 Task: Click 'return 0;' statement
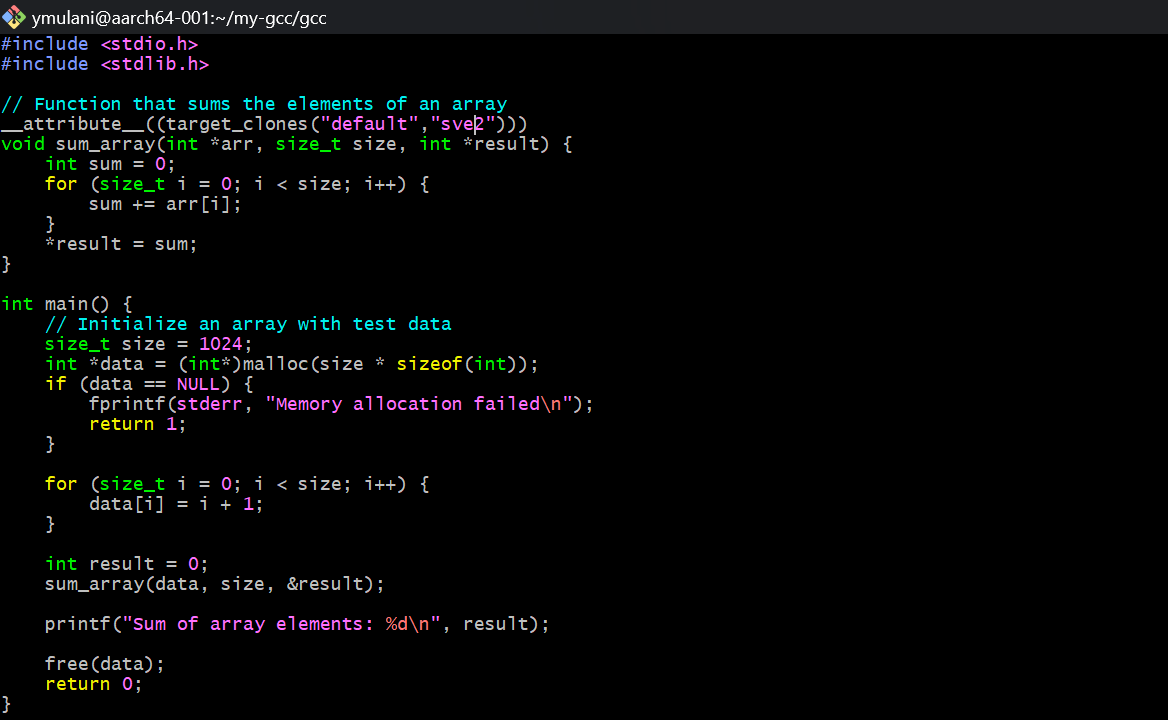(94, 684)
